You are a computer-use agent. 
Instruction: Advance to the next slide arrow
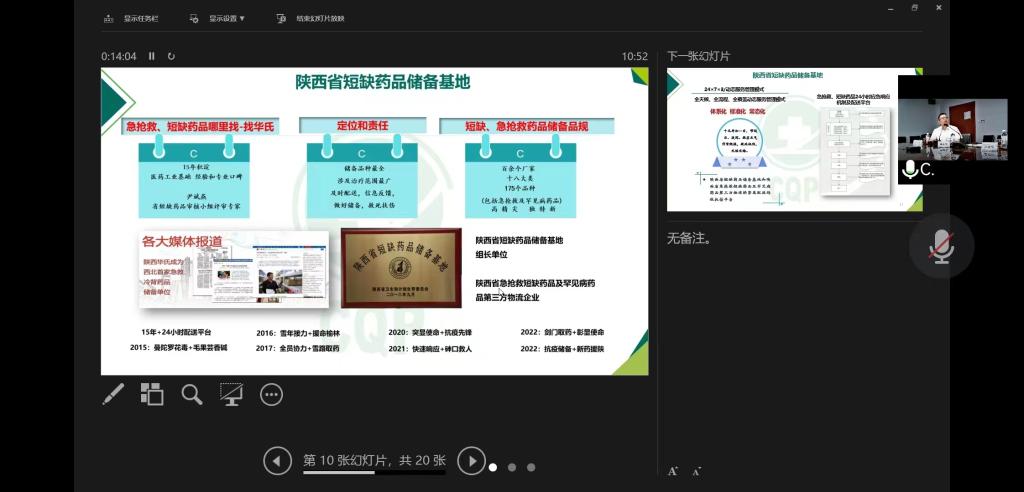click(471, 461)
